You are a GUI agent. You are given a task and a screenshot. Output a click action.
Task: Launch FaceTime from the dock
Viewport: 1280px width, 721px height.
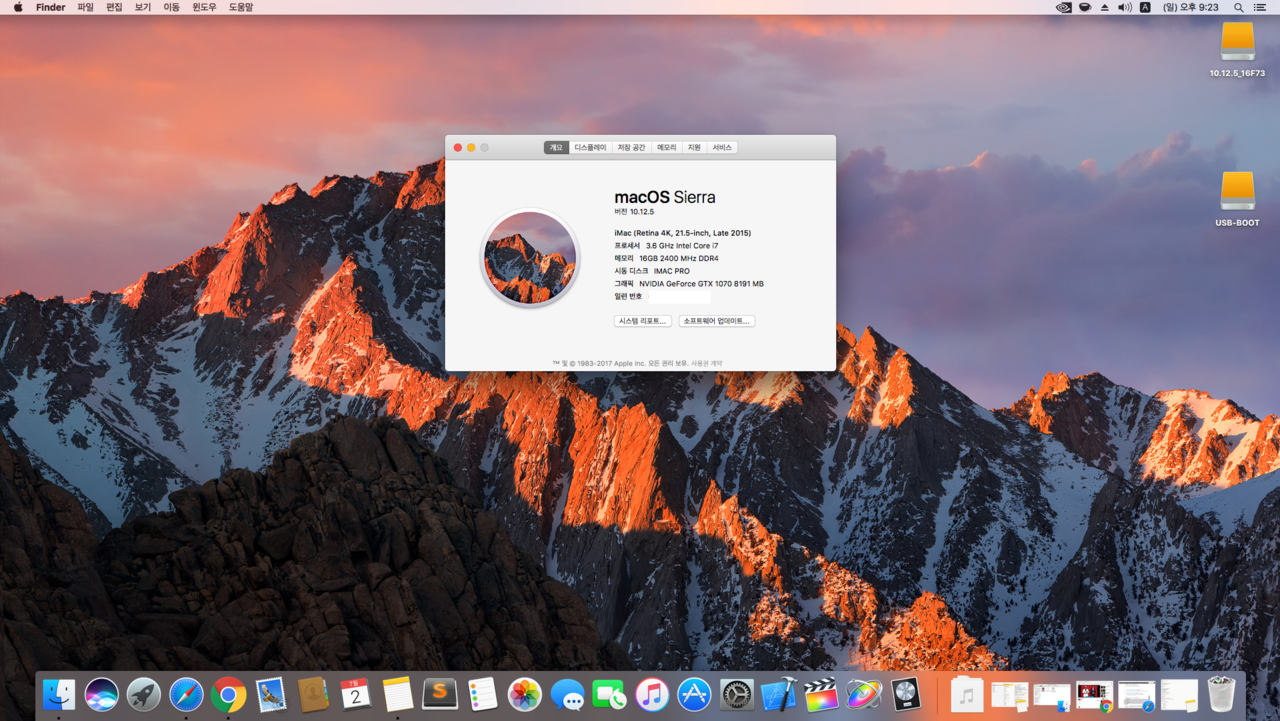pos(610,694)
